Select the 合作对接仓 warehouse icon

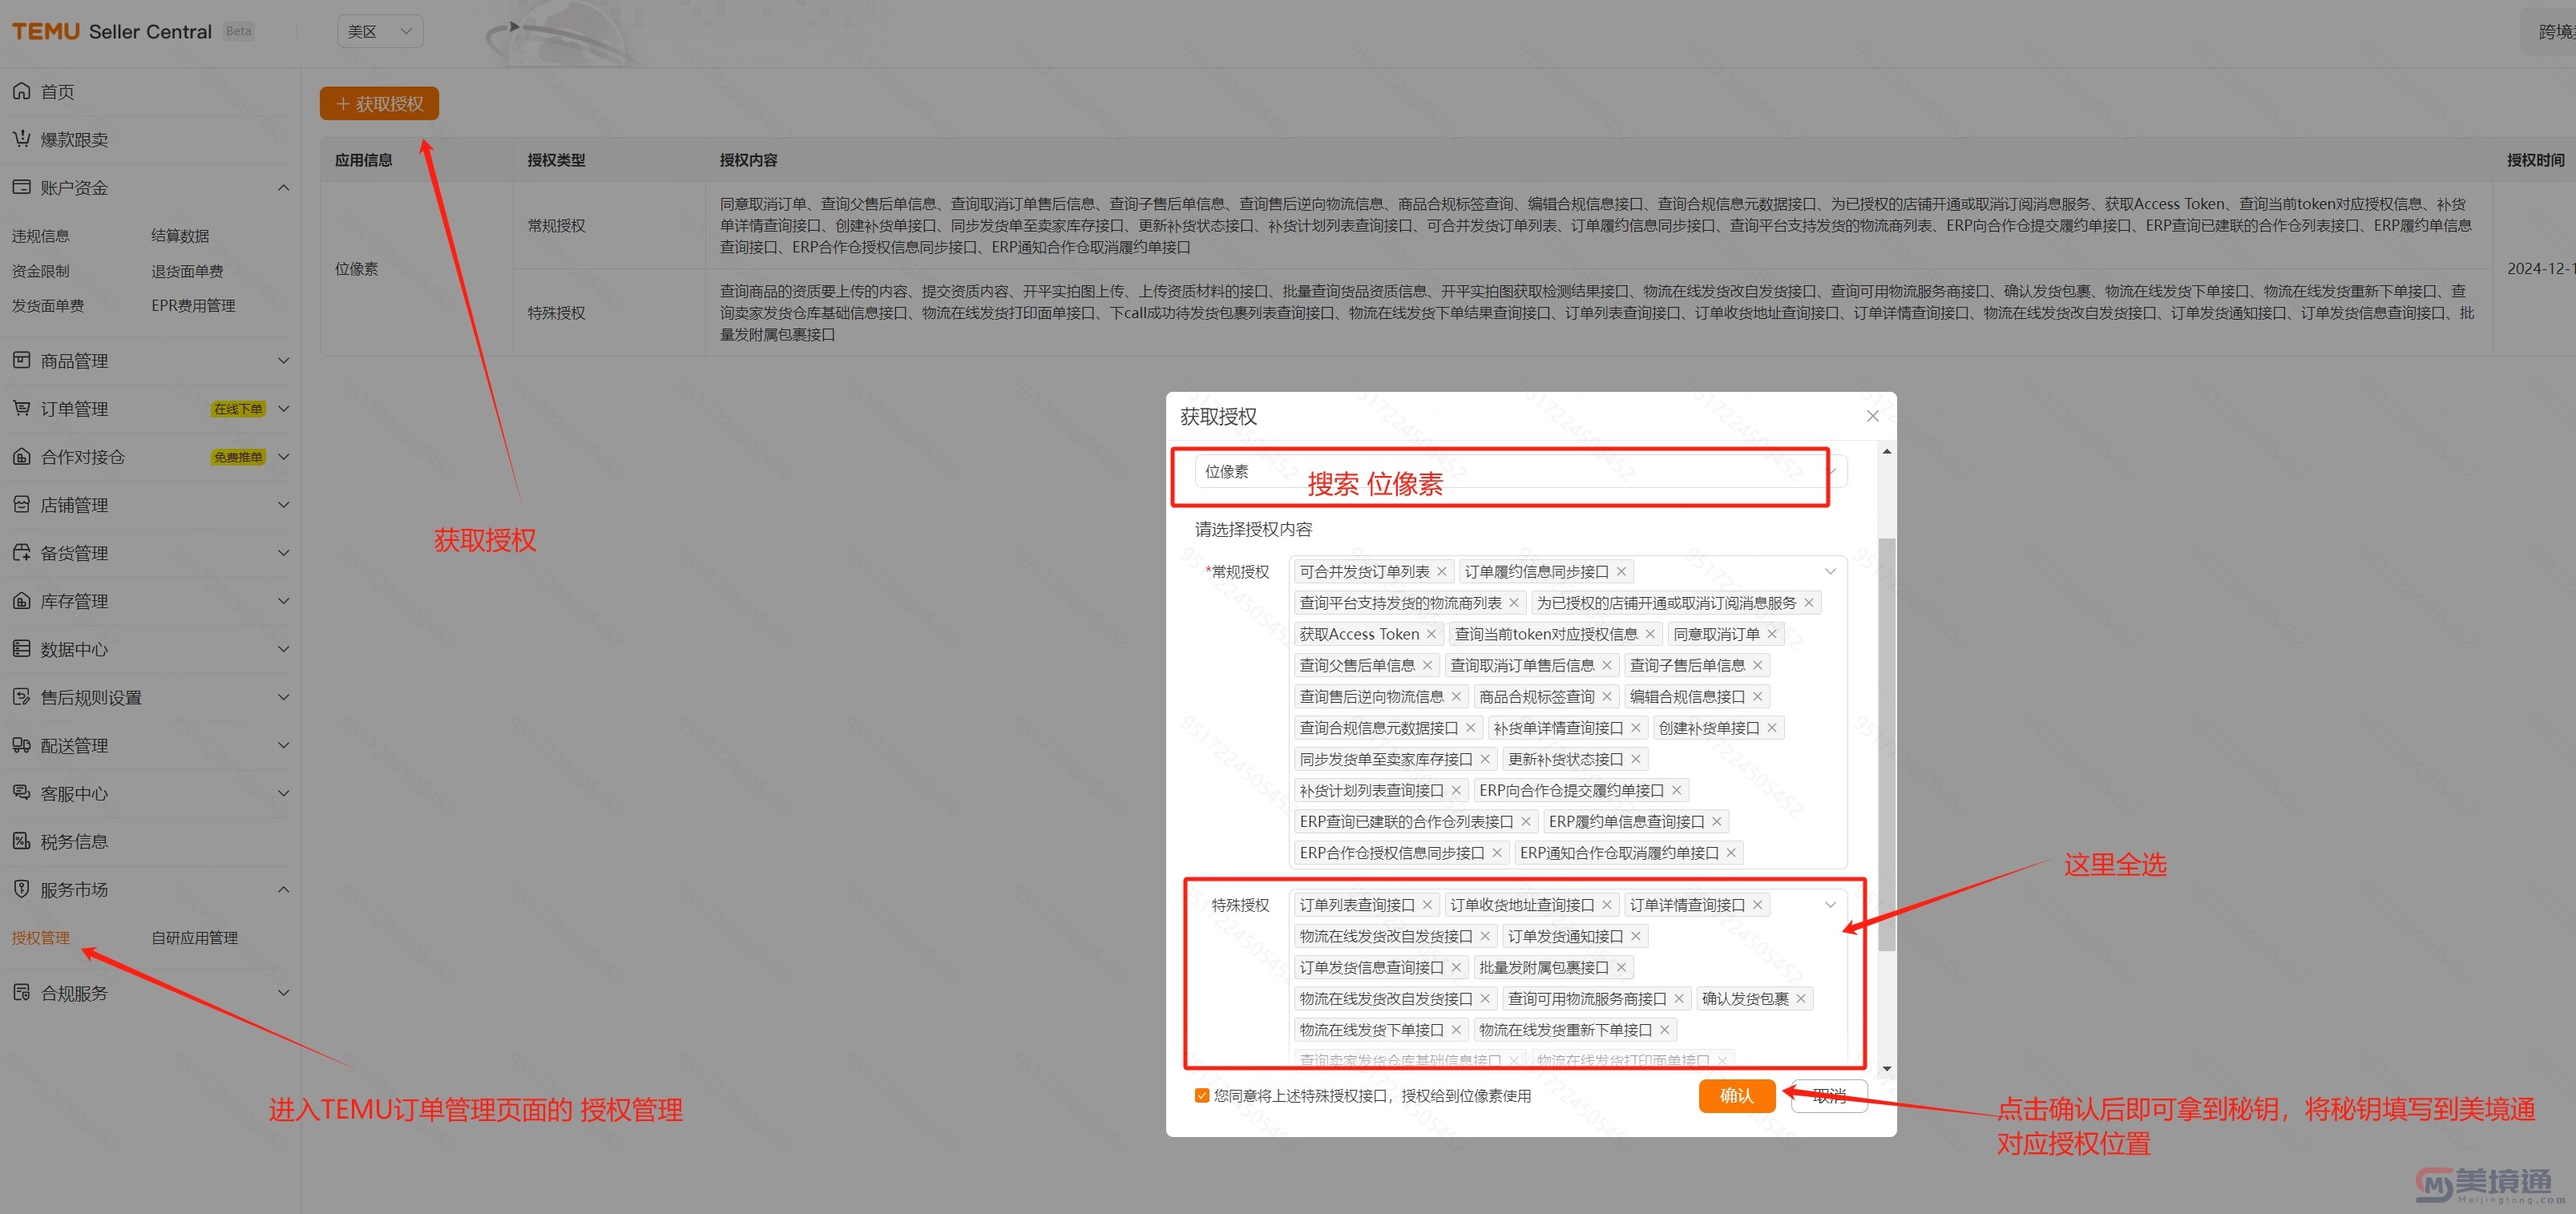[21, 456]
